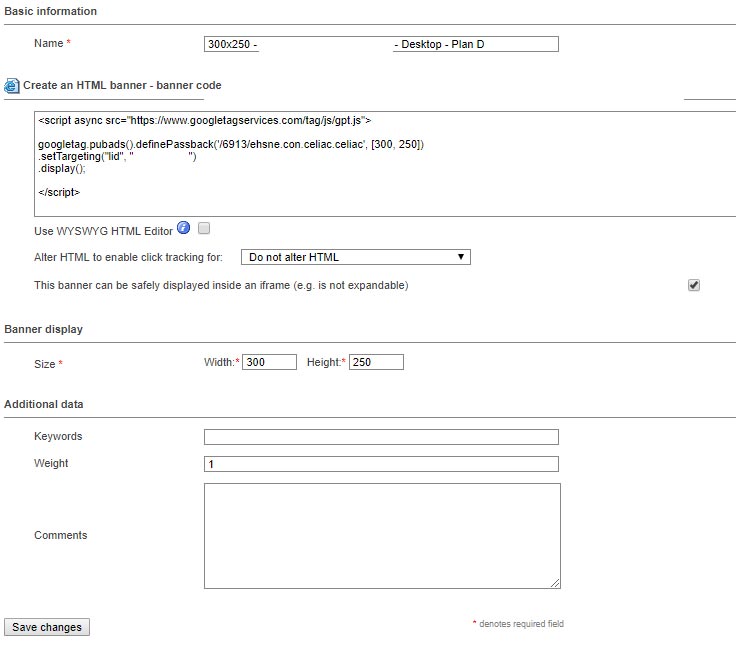
Task: Enable the Use WYSWYG HTML Editor checkbox
Action: point(204,229)
